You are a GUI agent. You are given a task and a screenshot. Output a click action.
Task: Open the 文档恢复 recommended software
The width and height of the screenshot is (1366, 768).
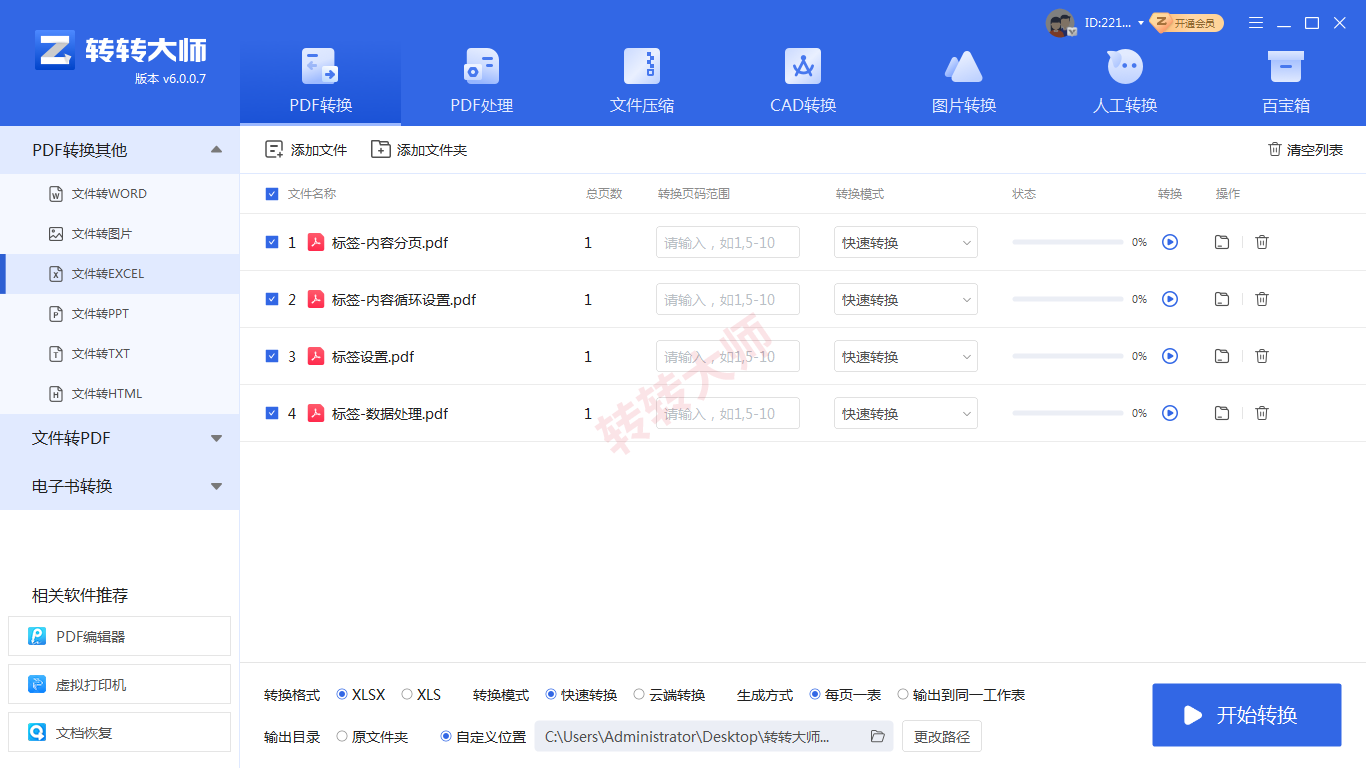[119, 733]
